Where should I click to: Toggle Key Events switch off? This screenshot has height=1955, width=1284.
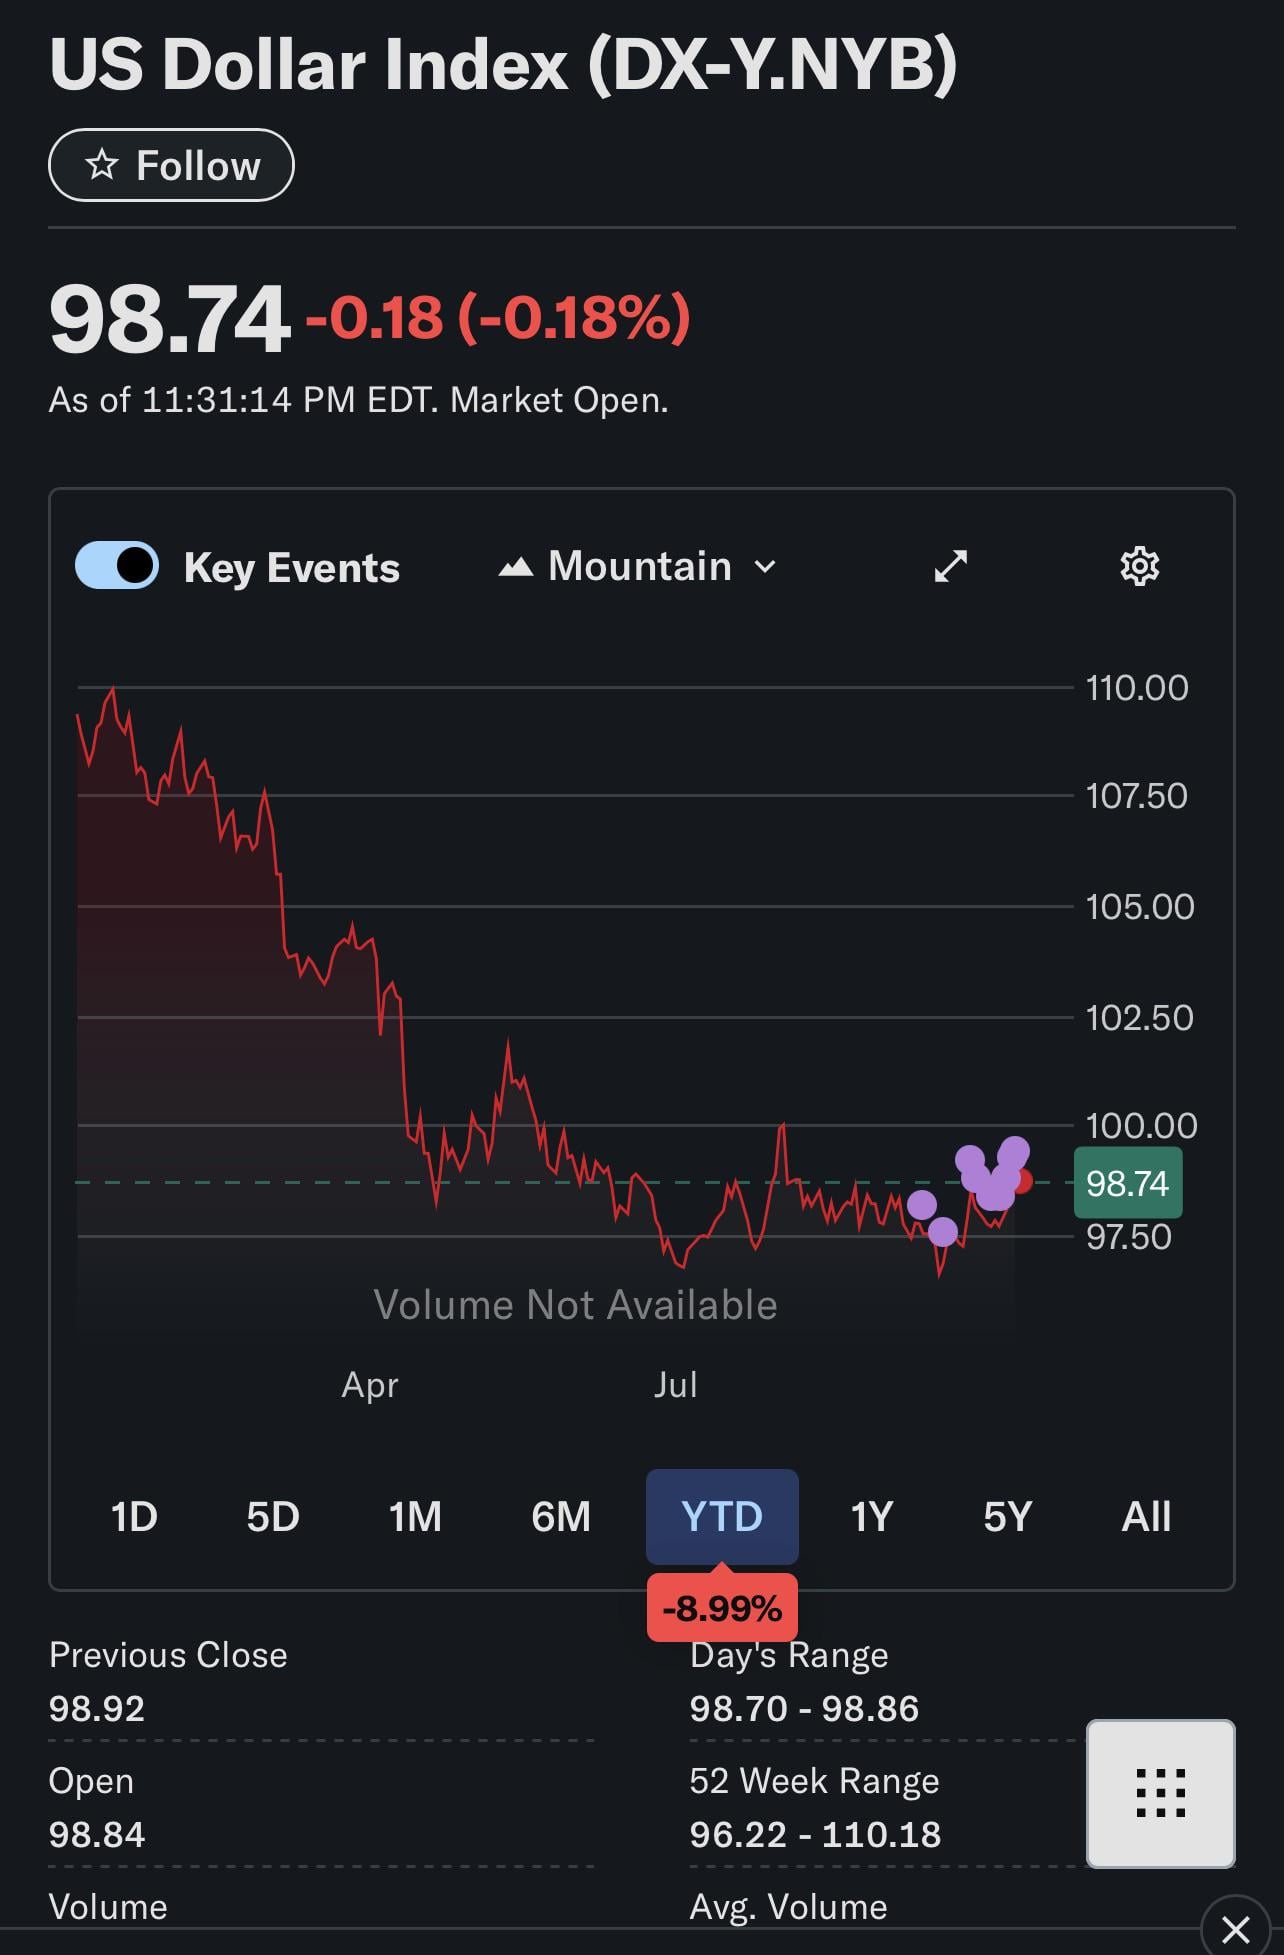(x=117, y=566)
